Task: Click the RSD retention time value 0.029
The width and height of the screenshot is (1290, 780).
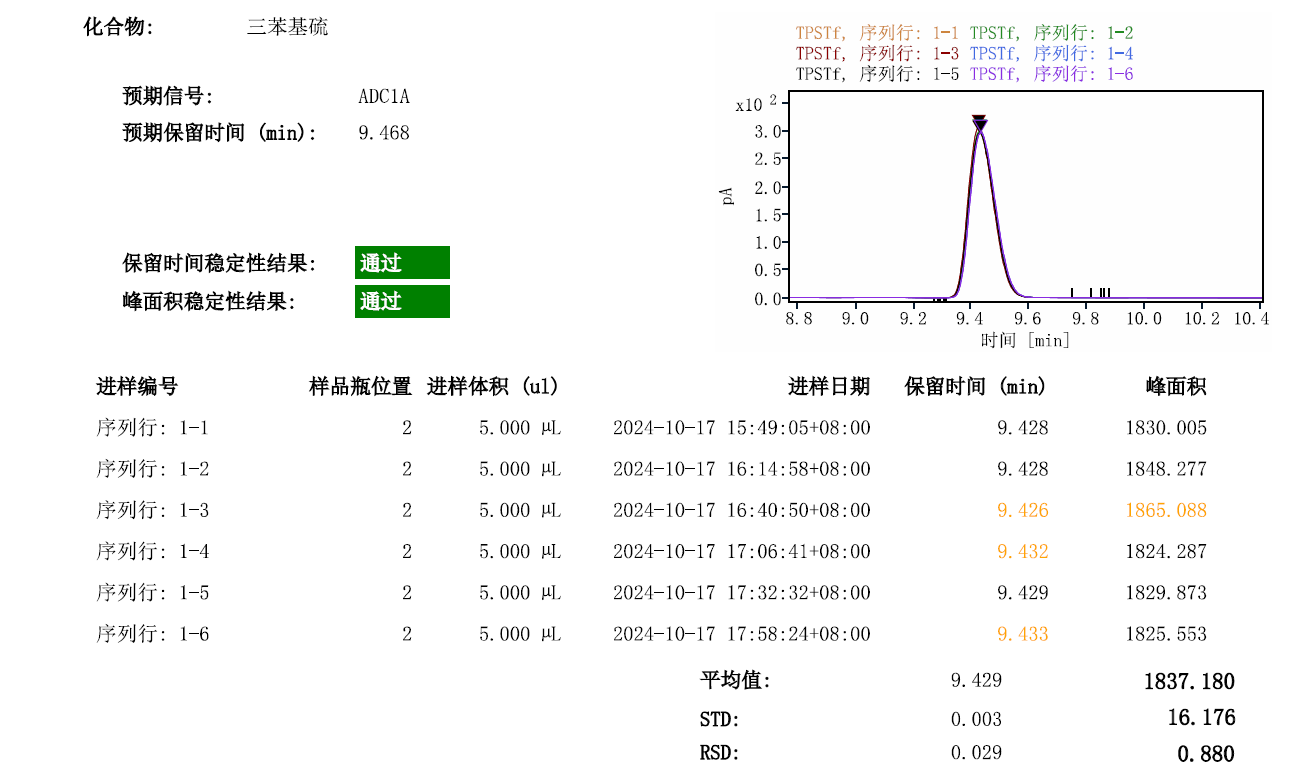Action: pyautogui.click(x=976, y=753)
